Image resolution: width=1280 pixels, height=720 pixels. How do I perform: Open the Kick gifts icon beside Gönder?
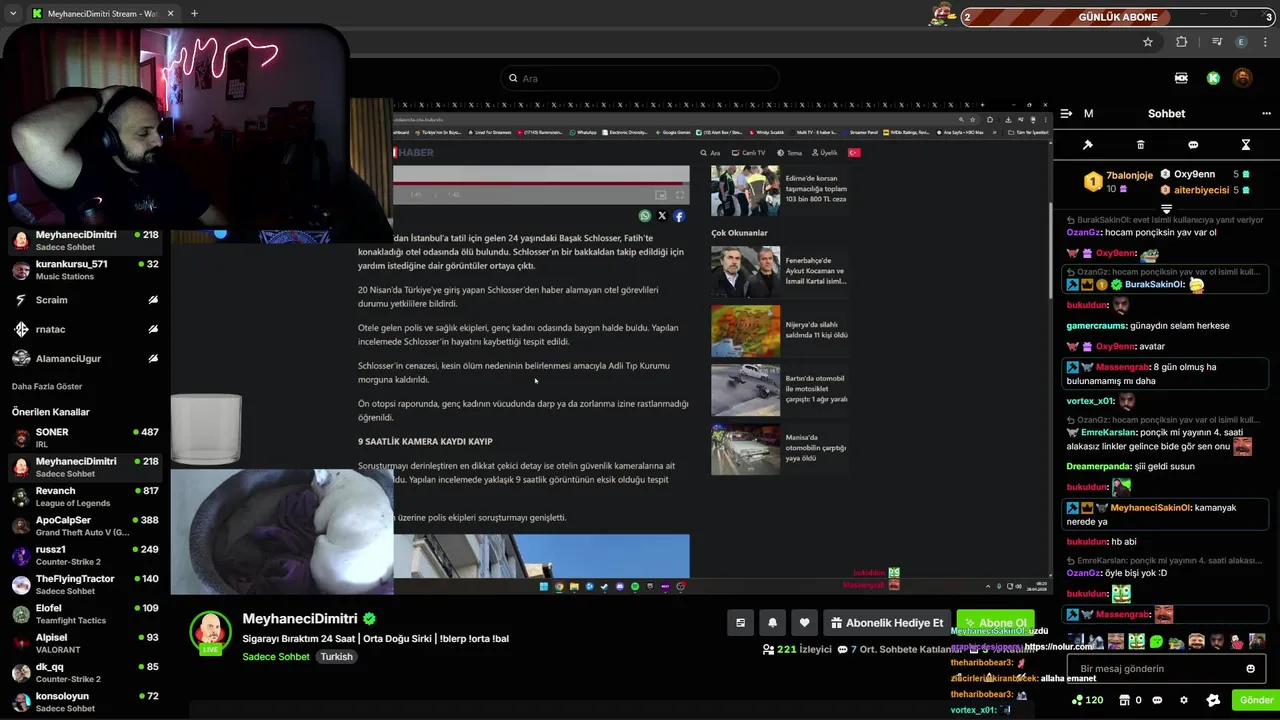click(x=1213, y=700)
